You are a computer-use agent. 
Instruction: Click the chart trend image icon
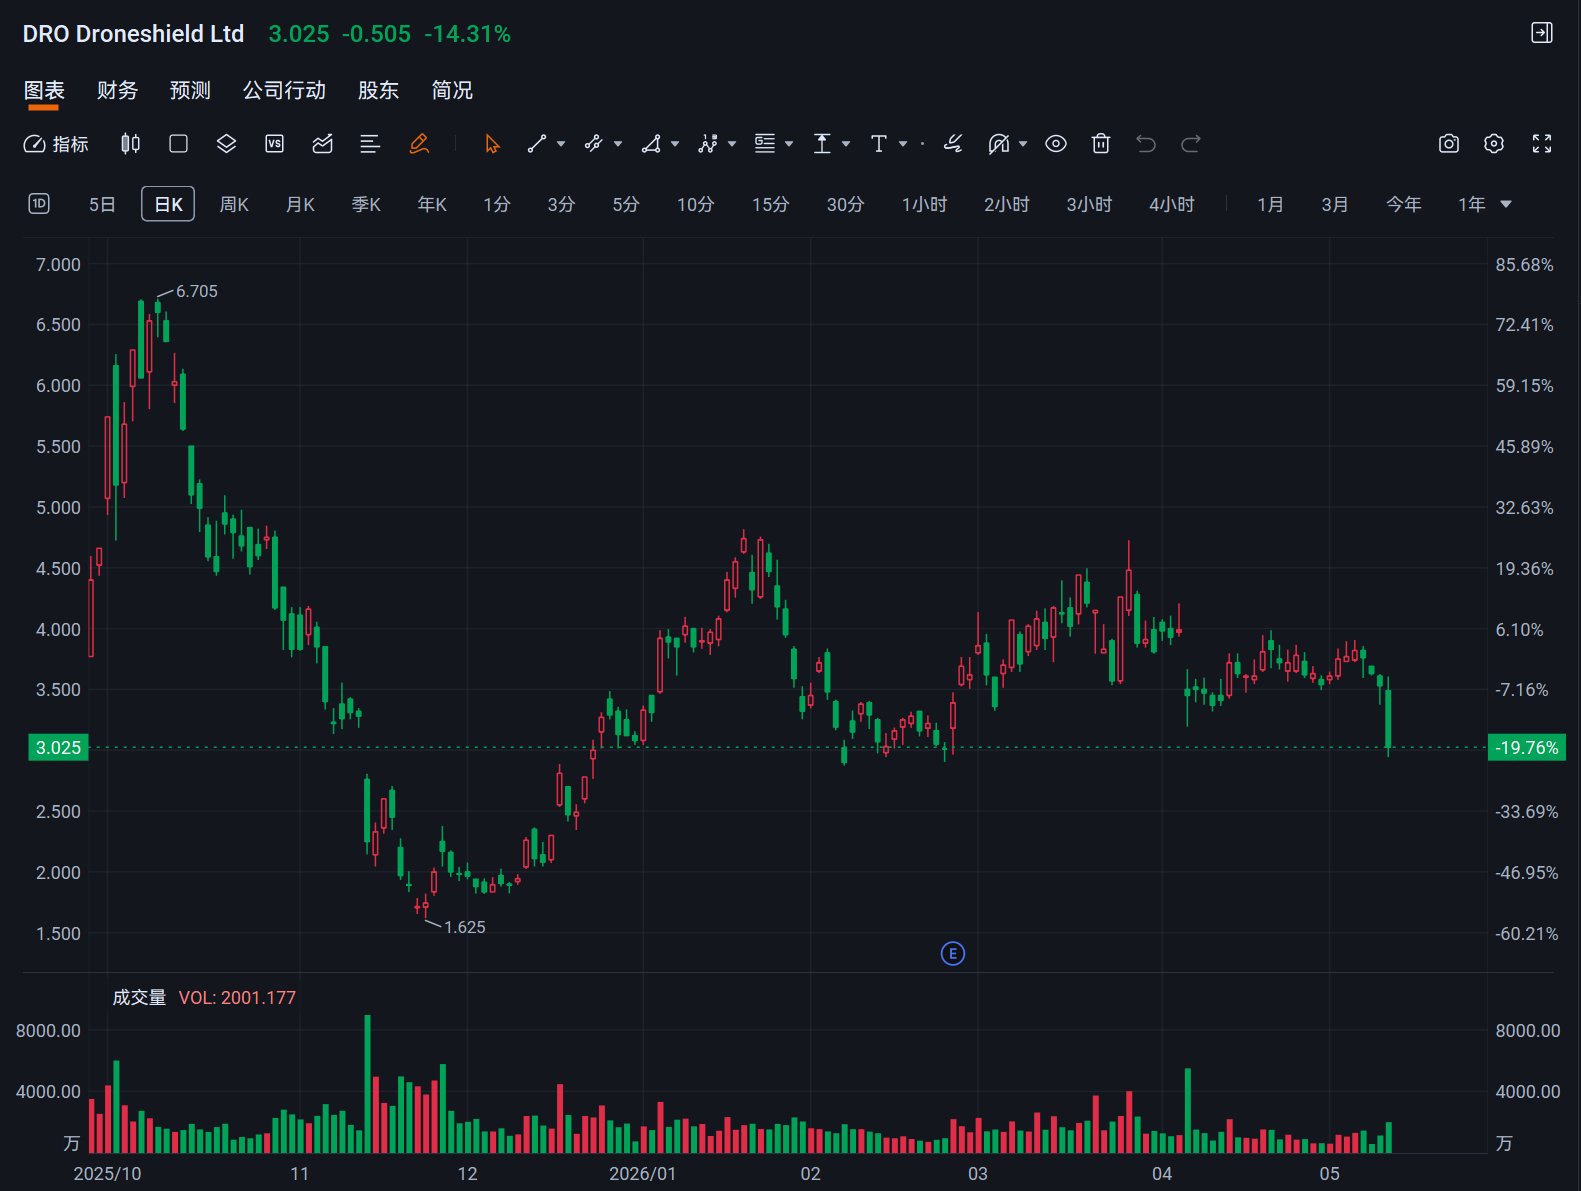click(322, 144)
